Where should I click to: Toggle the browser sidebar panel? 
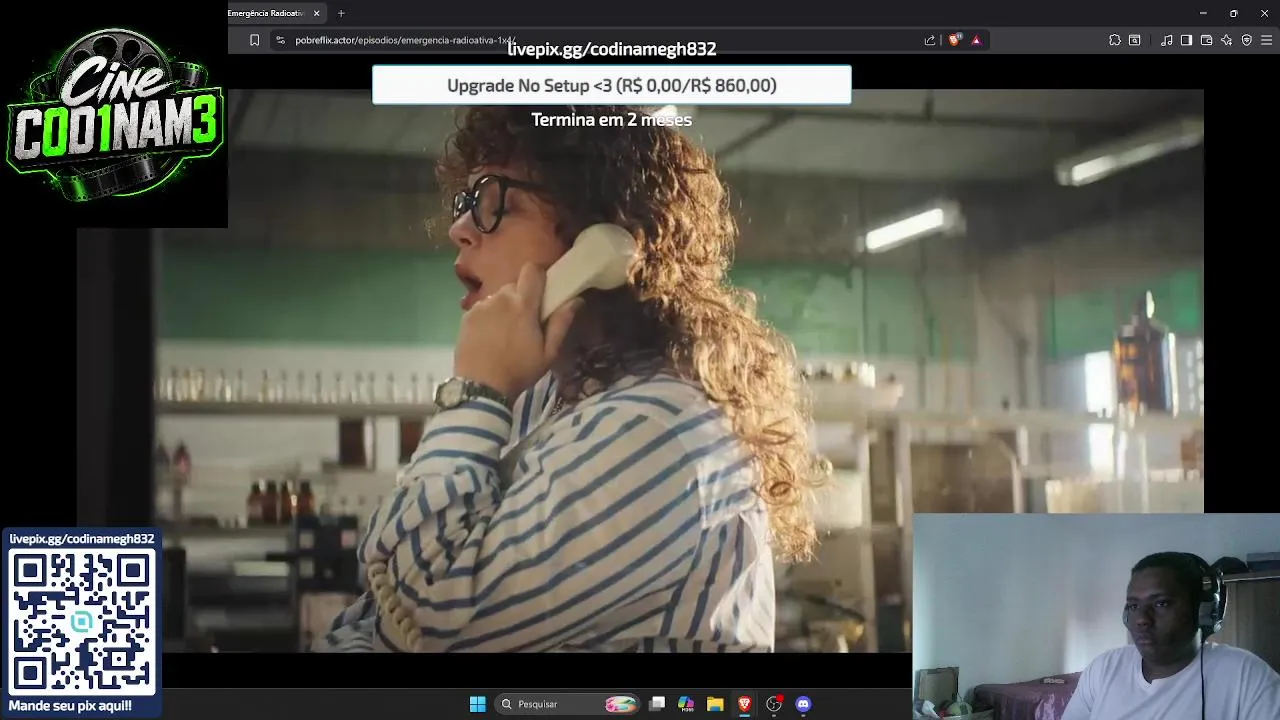click(1186, 40)
